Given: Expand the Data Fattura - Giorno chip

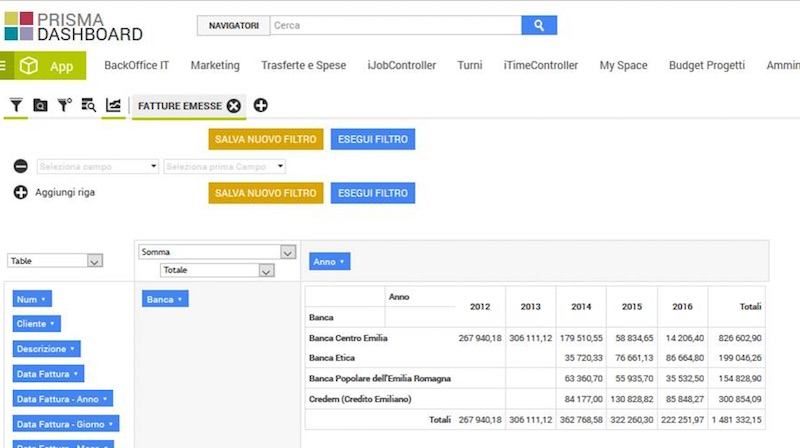Looking at the screenshot, I should point(66,424).
